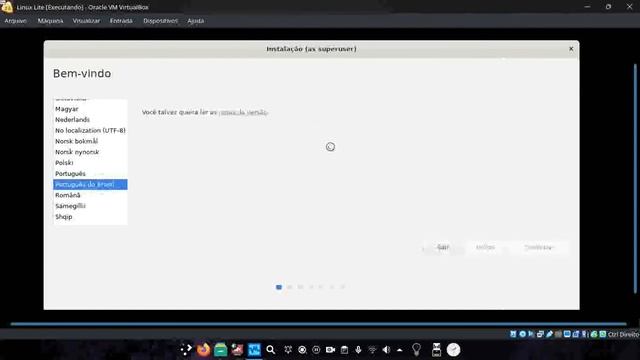The height and width of the screenshot is (360, 640).
Task: Click the video camera tray icon
Action: (x=331, y=350)
